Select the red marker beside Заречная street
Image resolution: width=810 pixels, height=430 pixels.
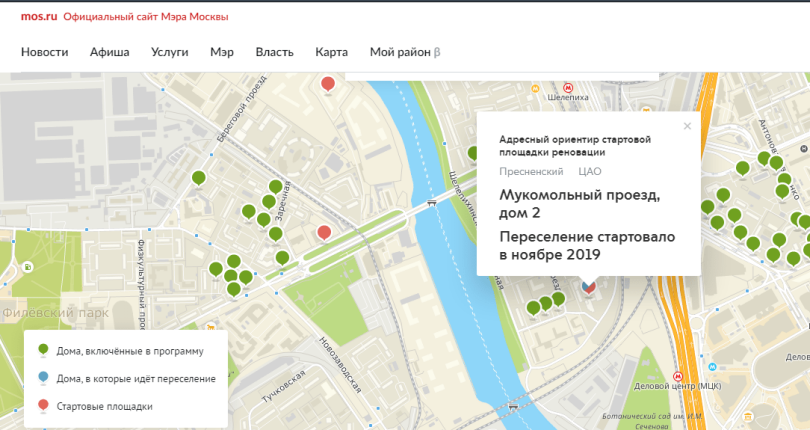tap(324, 233)
